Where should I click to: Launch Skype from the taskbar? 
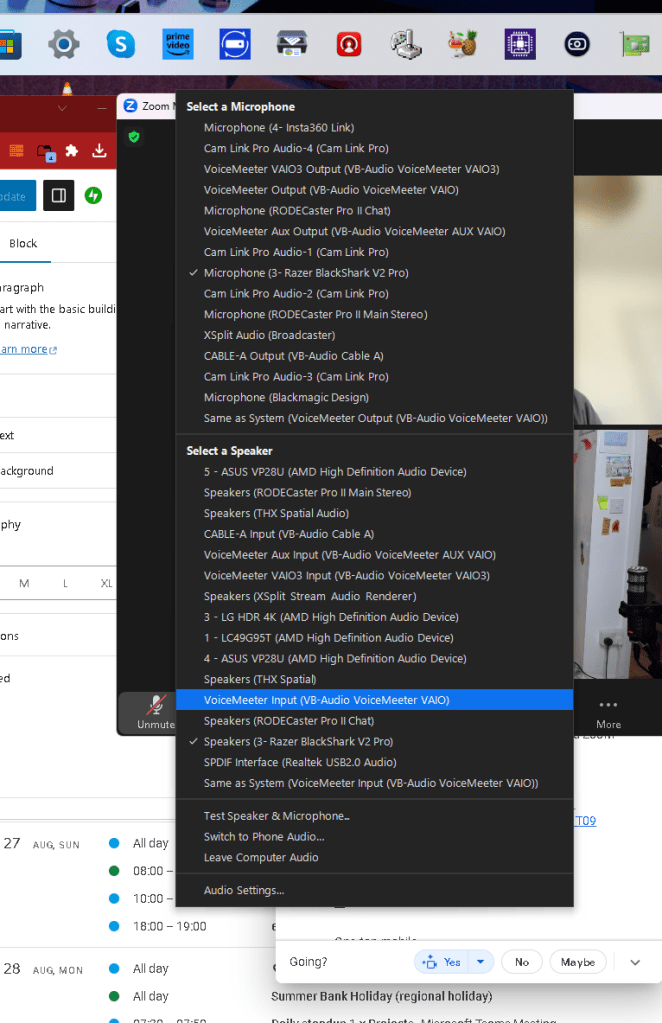[121, 44]
